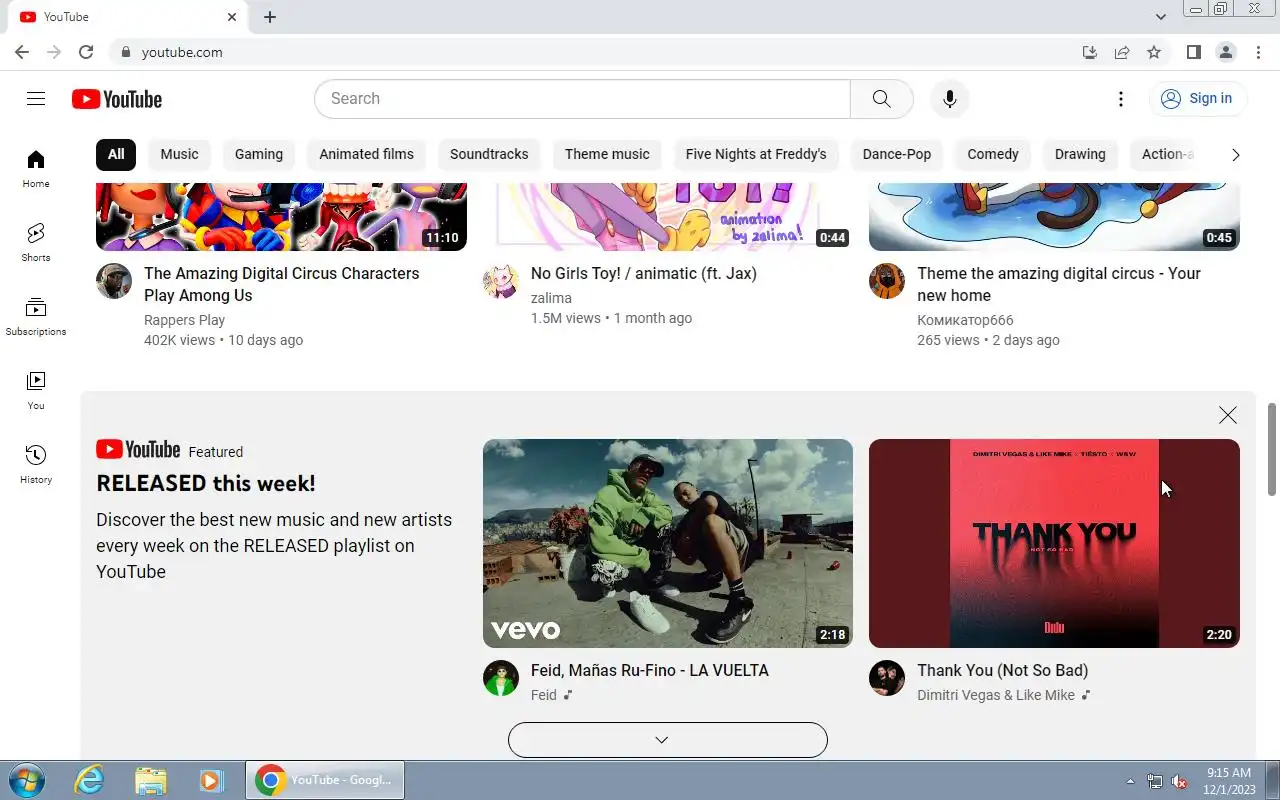1280x800 pixels.
Task: Click the Sign in button
Action: (1197, 98)
